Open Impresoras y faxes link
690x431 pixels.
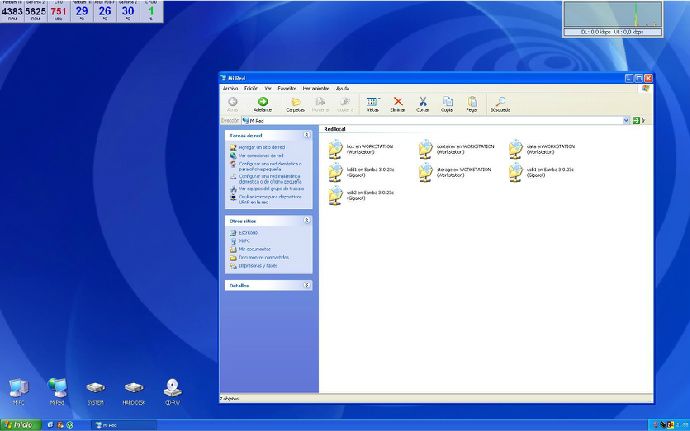[258, 266]
